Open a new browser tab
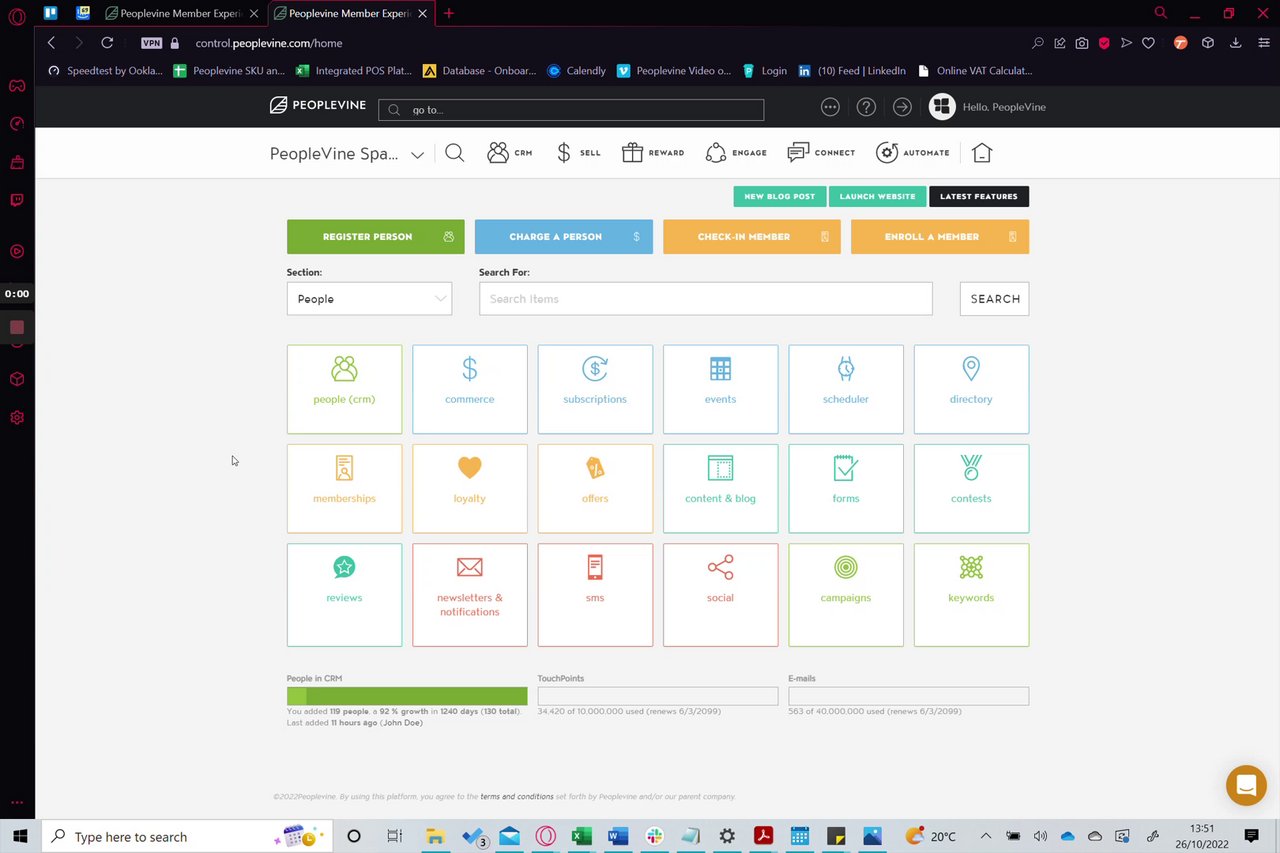1280x853 pixels. 449,14
